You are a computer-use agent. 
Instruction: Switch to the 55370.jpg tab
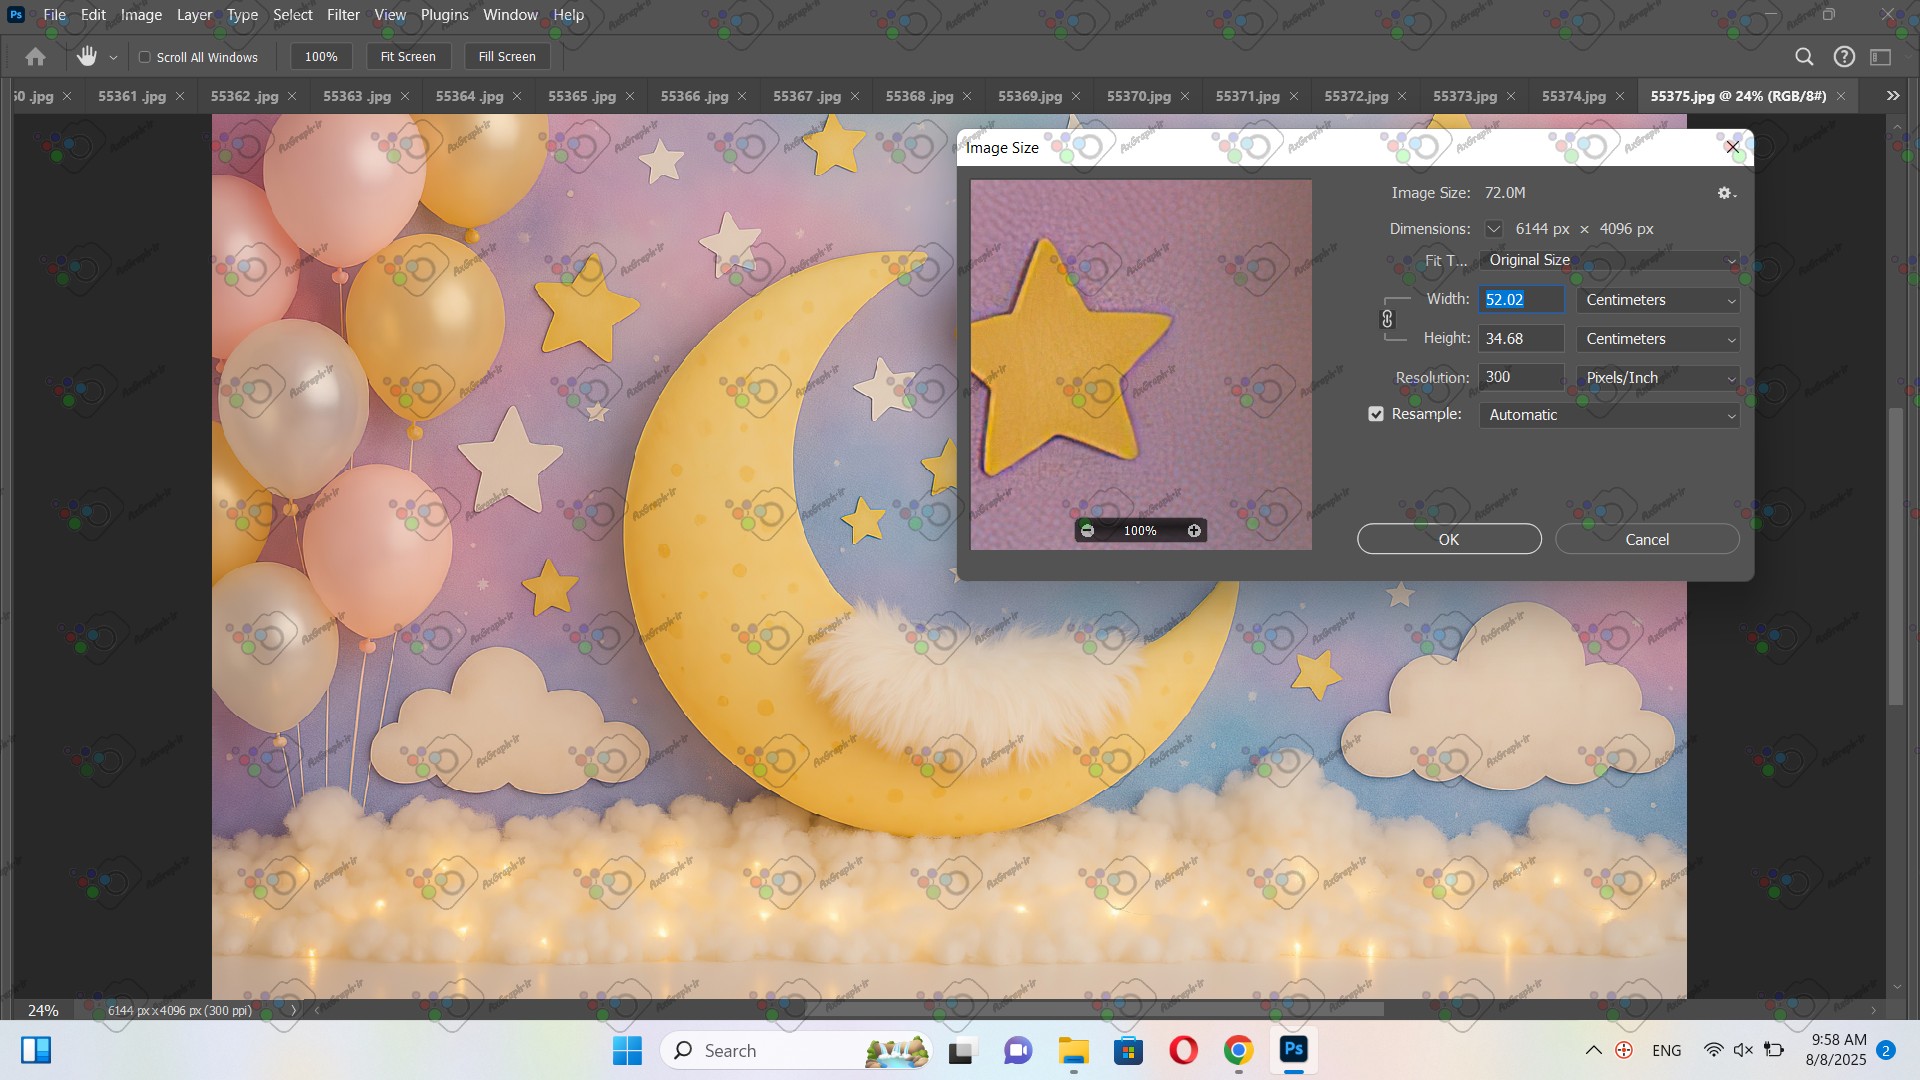[x=1138, y=96]
